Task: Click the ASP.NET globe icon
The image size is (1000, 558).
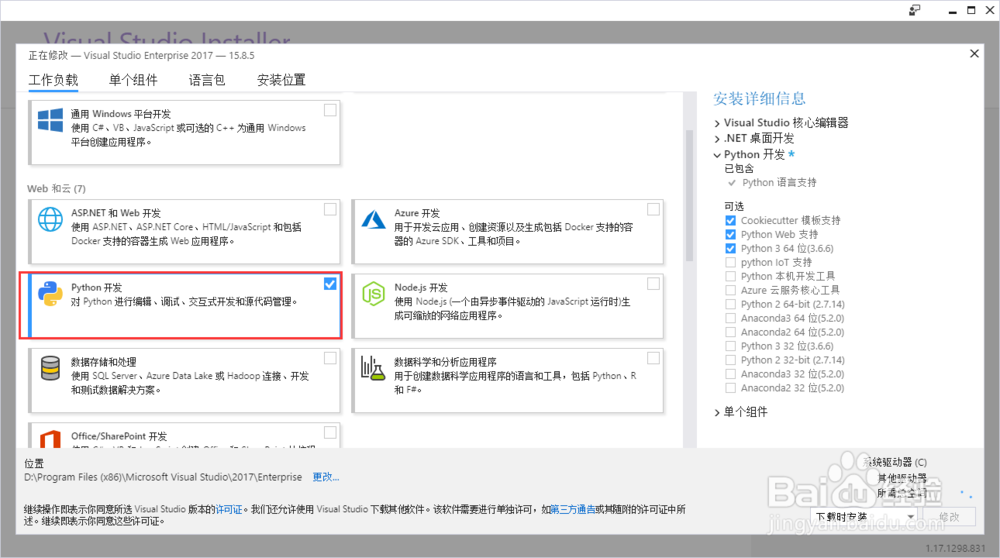Action: coord(50,219)
